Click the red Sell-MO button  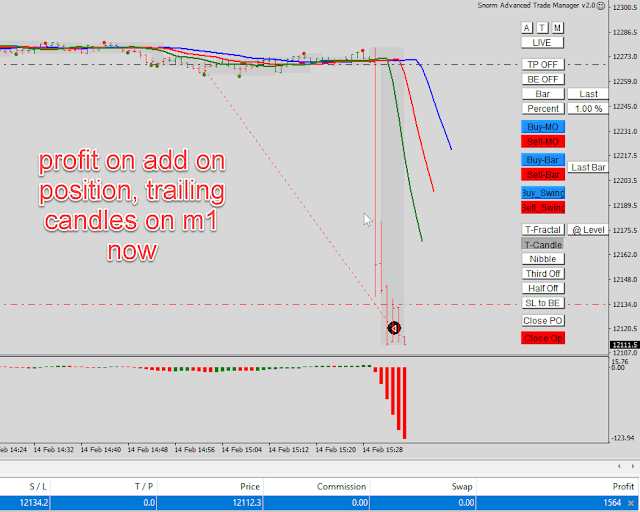543,142
